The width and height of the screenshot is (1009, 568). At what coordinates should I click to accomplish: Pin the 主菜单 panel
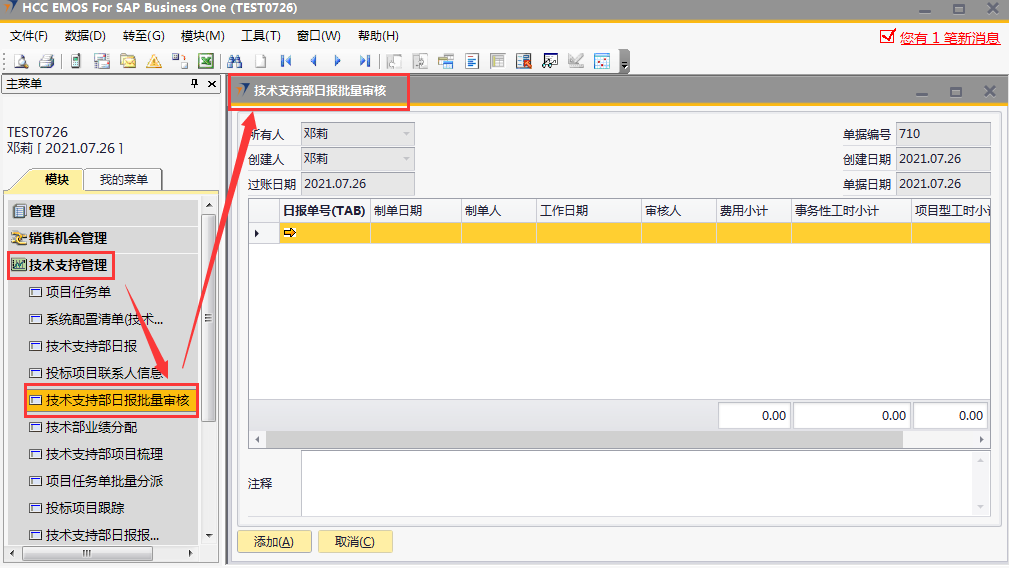coord(195,85)
